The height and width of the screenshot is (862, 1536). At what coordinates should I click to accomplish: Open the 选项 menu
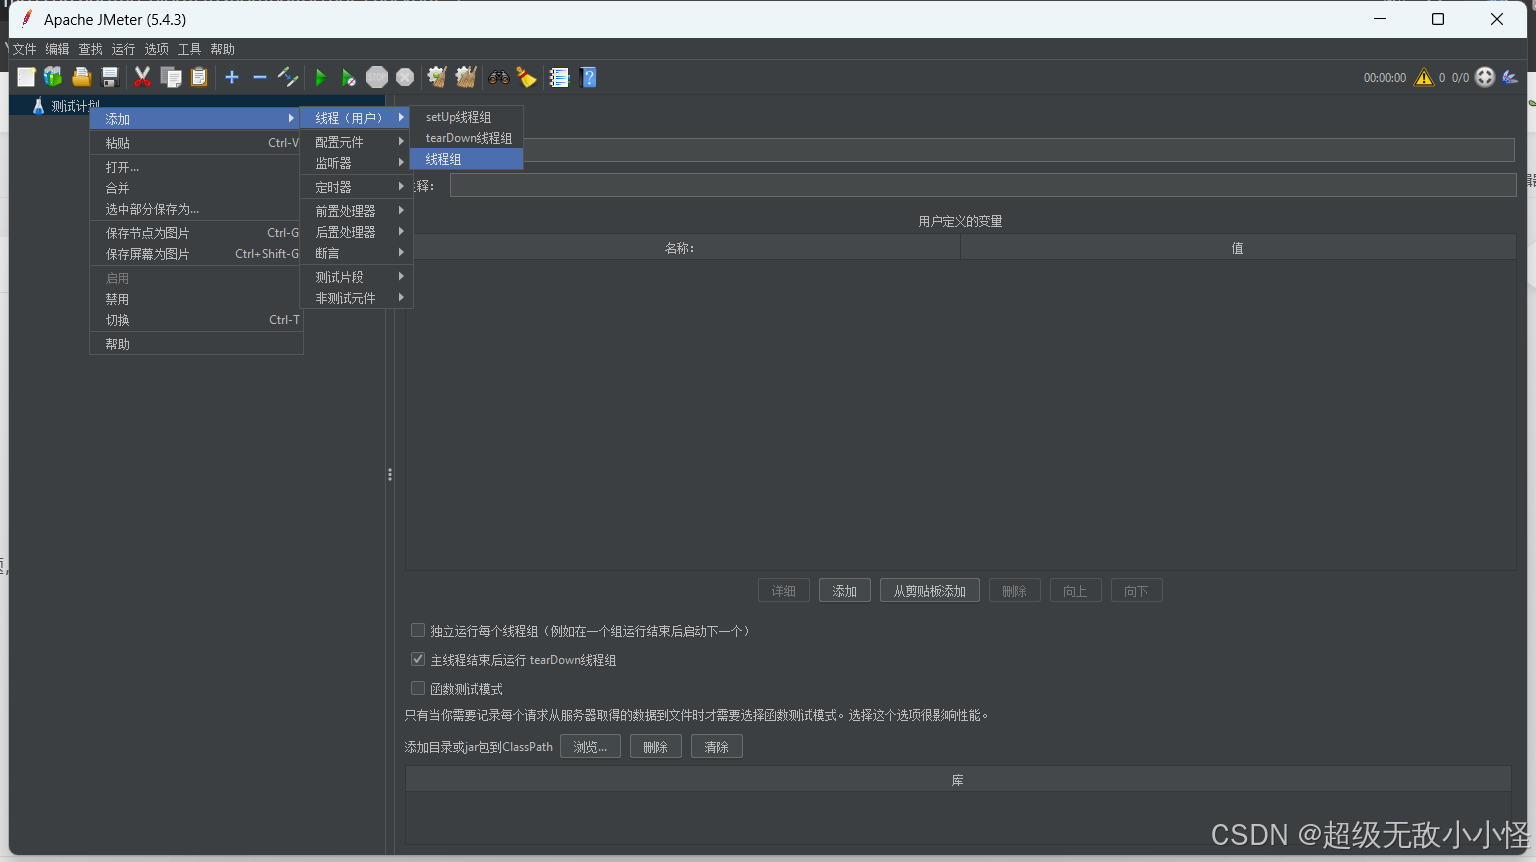click(x=157, y=49)
